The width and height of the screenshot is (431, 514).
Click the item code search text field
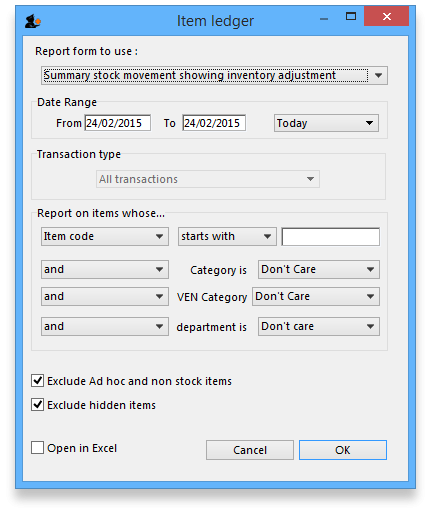tap(330, 237)
